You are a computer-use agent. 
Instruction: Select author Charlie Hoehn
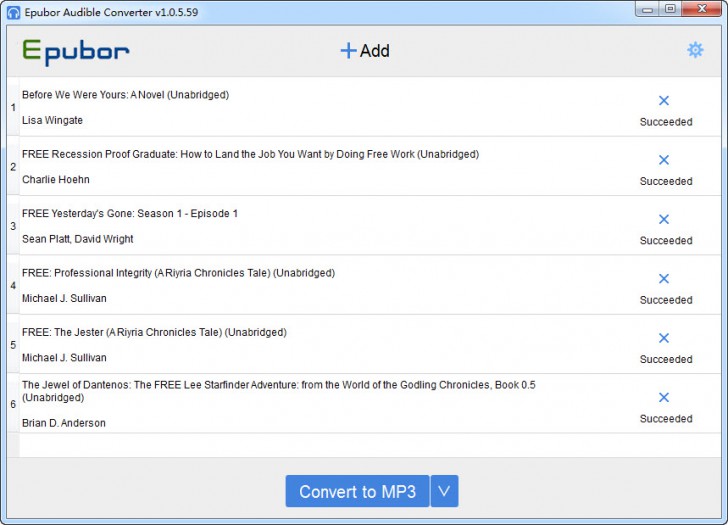[56, 180]
